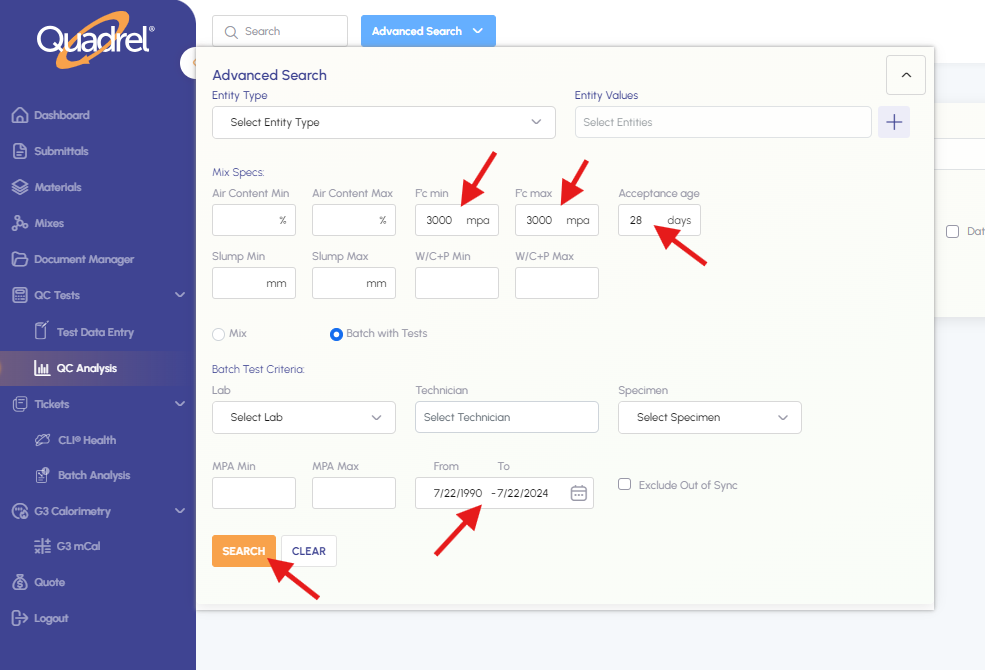Click the Logout icon
Image resolution: width=985 pixels, height=670 pixels.
[x=19, y=618]
